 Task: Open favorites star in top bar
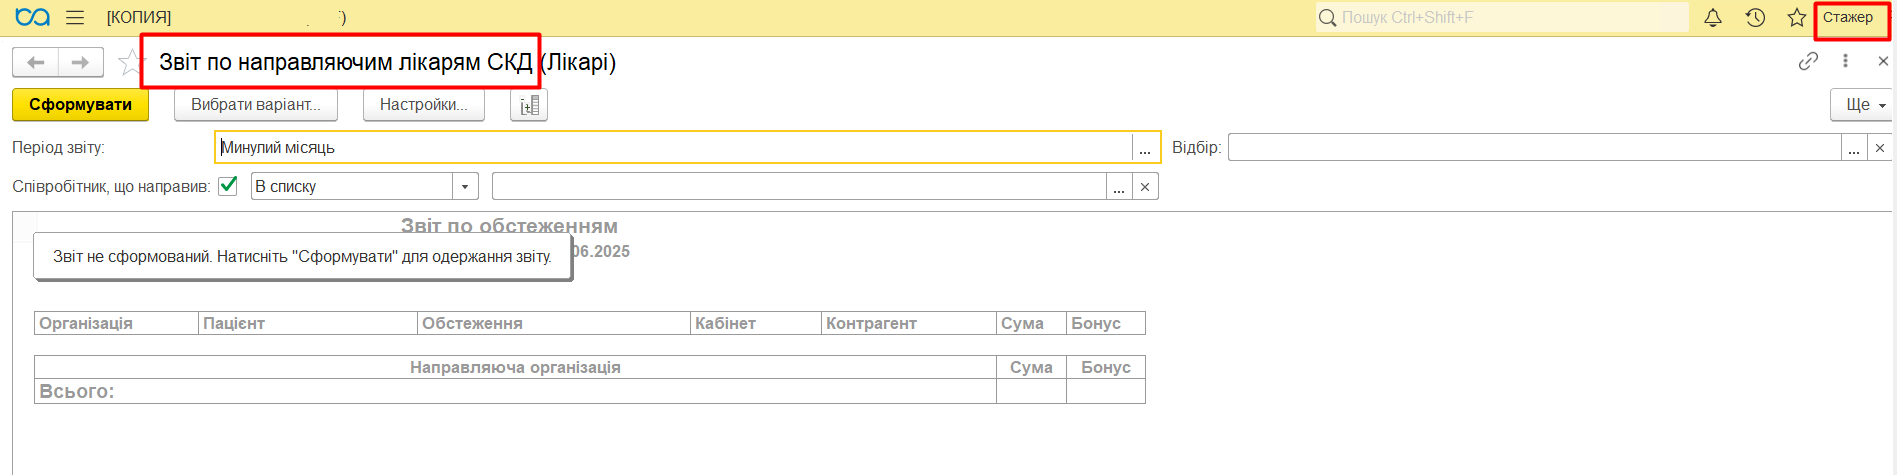[1797, 18]
